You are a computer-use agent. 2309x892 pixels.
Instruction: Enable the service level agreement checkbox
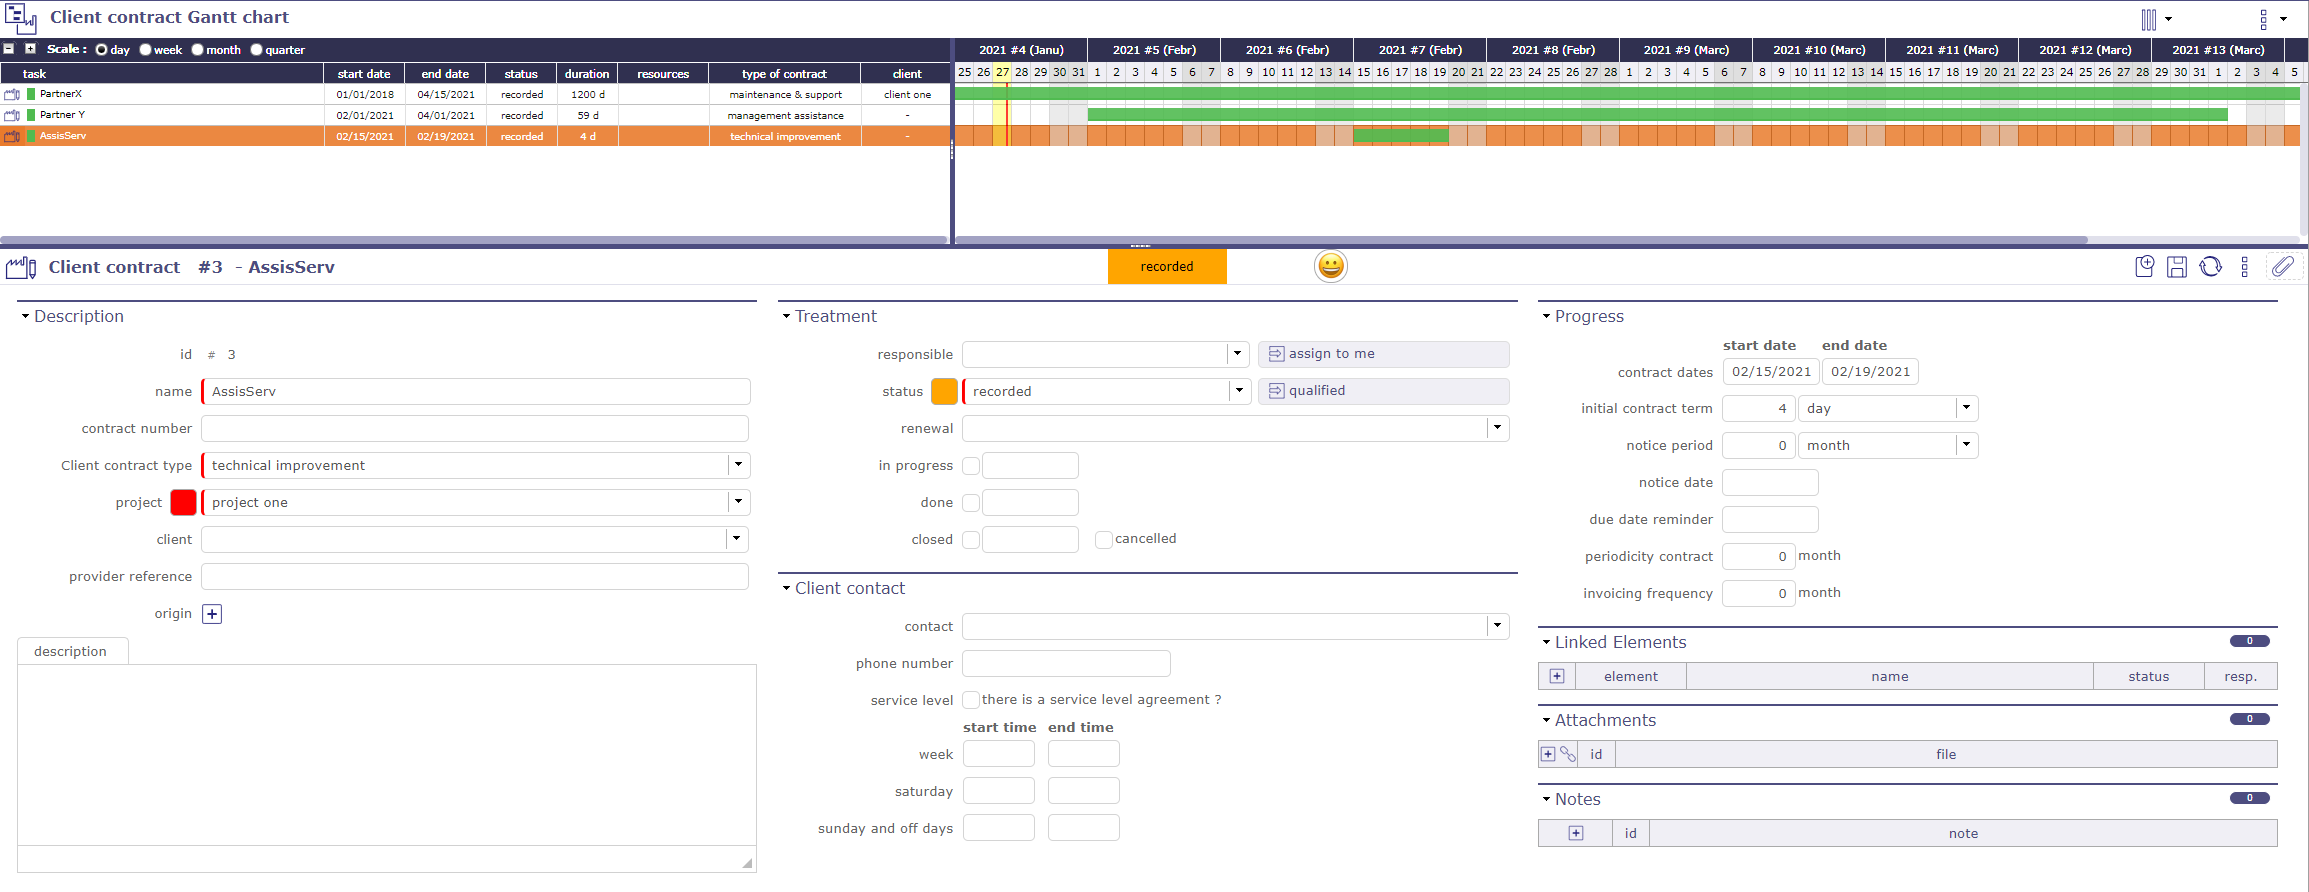[x=971, y=700]
